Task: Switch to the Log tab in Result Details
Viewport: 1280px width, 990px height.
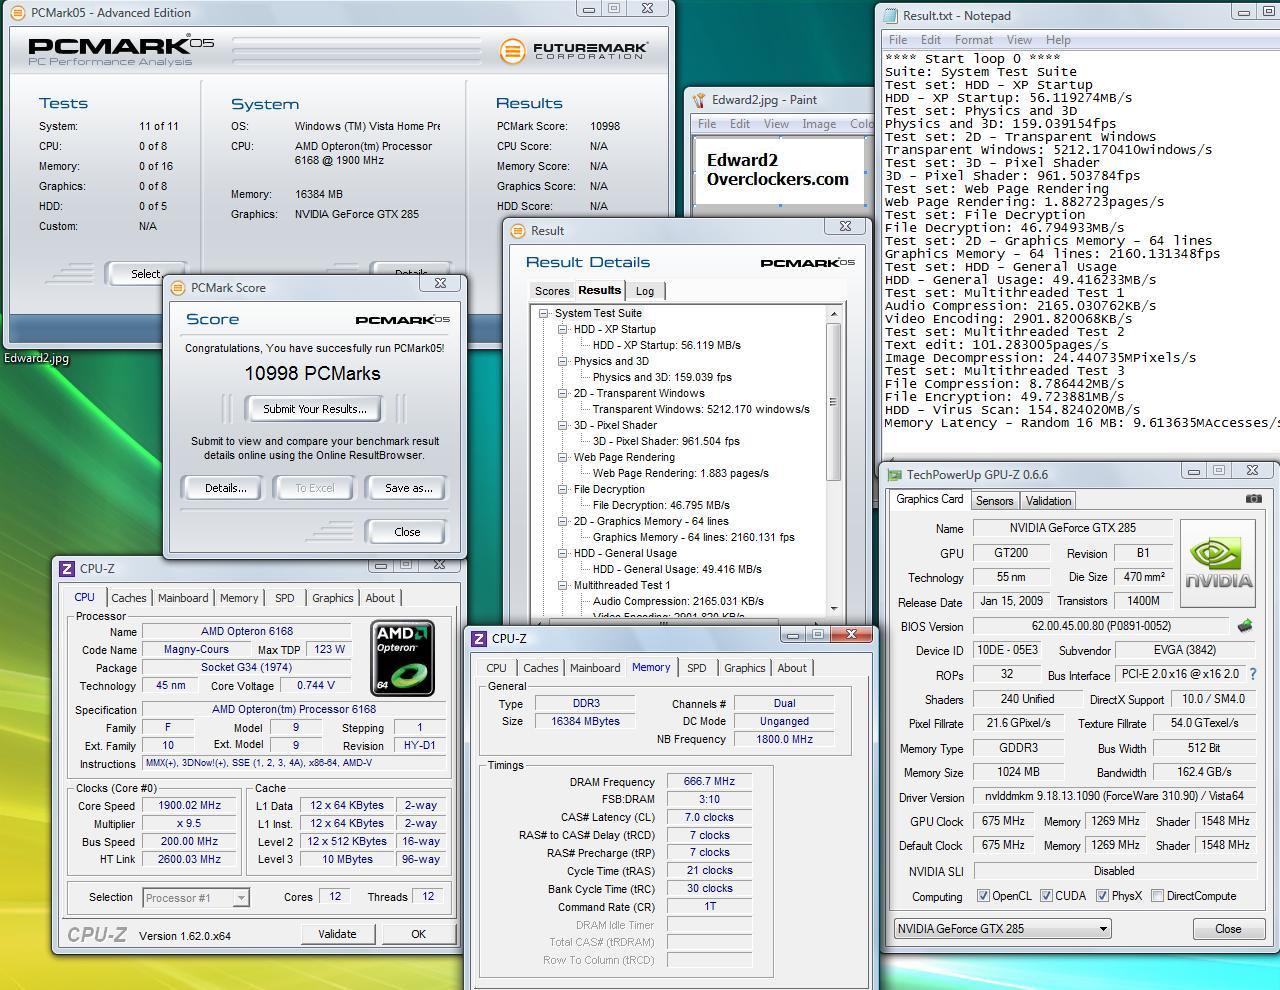Action: tap(645, 291)
